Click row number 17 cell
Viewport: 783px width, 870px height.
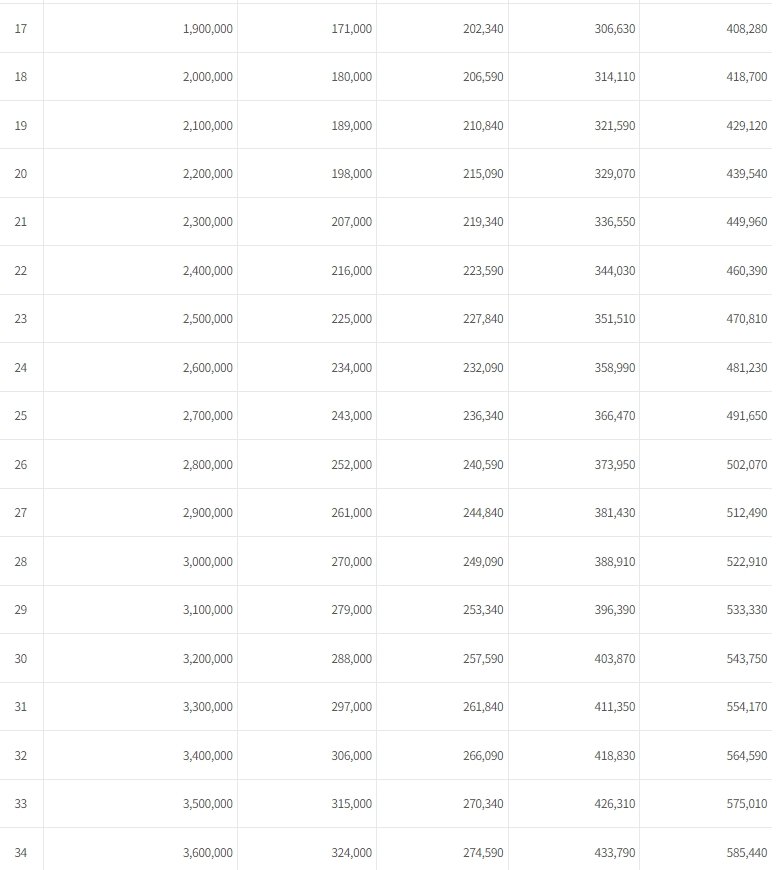point(21,29)
